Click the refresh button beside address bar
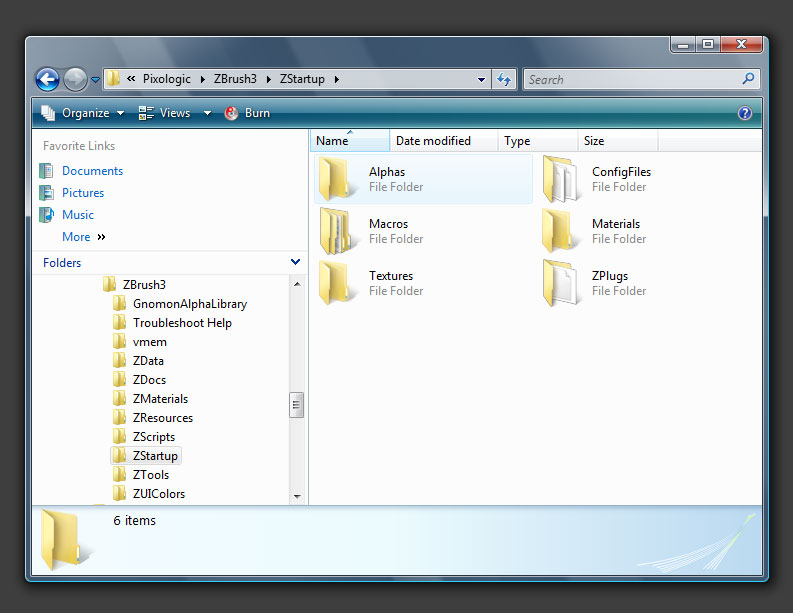The width and height of the screenshot is (793, 613). (x=505, y=80)
